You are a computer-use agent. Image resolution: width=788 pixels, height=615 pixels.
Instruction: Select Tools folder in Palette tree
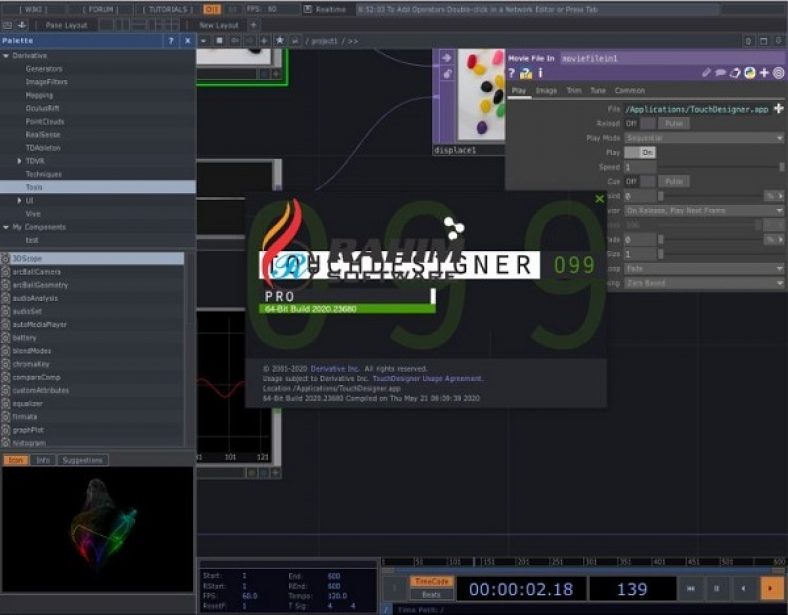point(98,187)
